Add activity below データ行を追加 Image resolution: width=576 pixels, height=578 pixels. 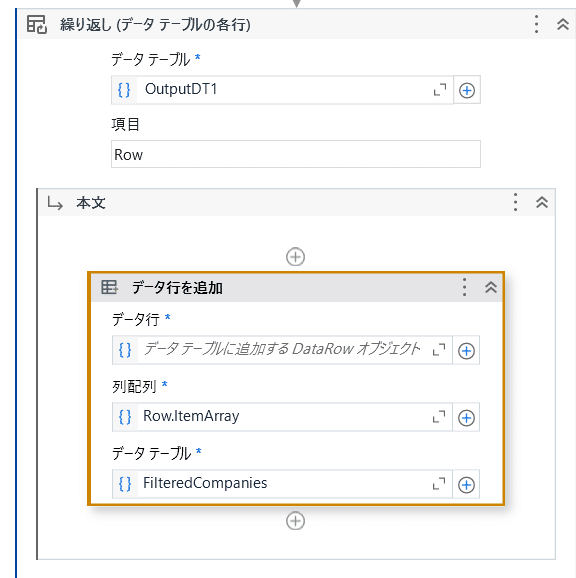295,520
